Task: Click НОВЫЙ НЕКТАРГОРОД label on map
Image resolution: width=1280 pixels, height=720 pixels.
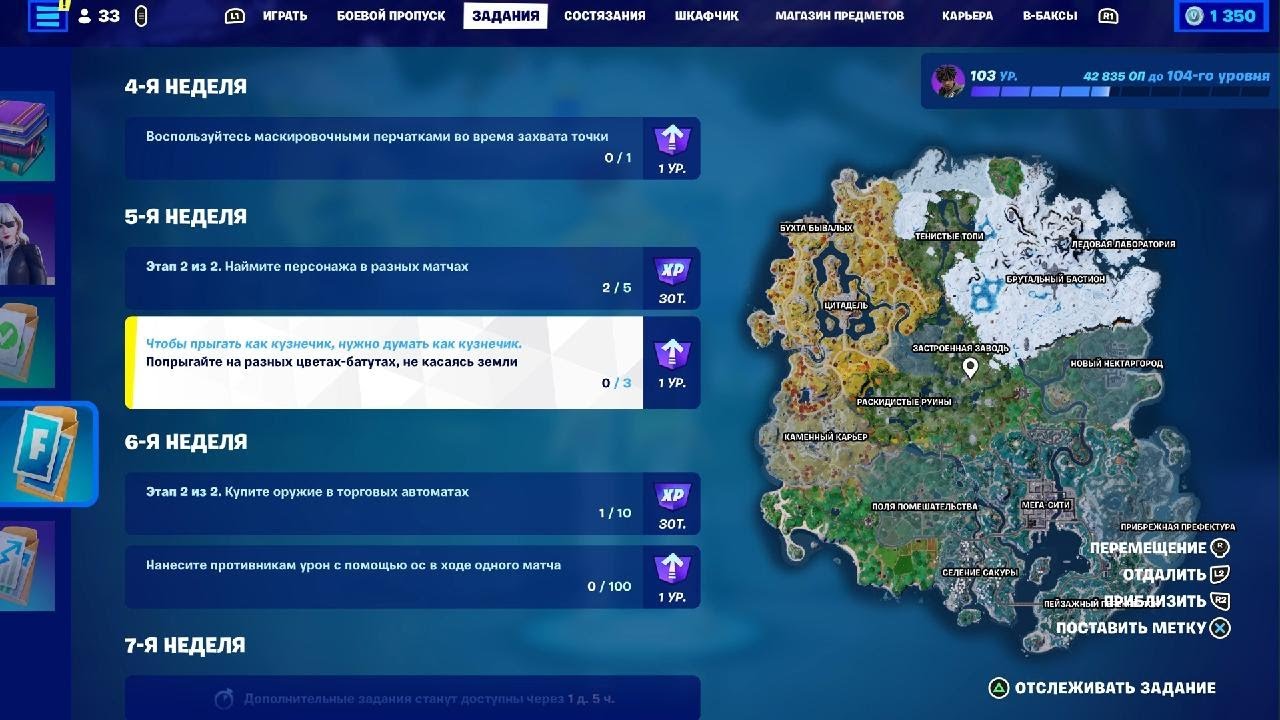Action: point(1116,364)
